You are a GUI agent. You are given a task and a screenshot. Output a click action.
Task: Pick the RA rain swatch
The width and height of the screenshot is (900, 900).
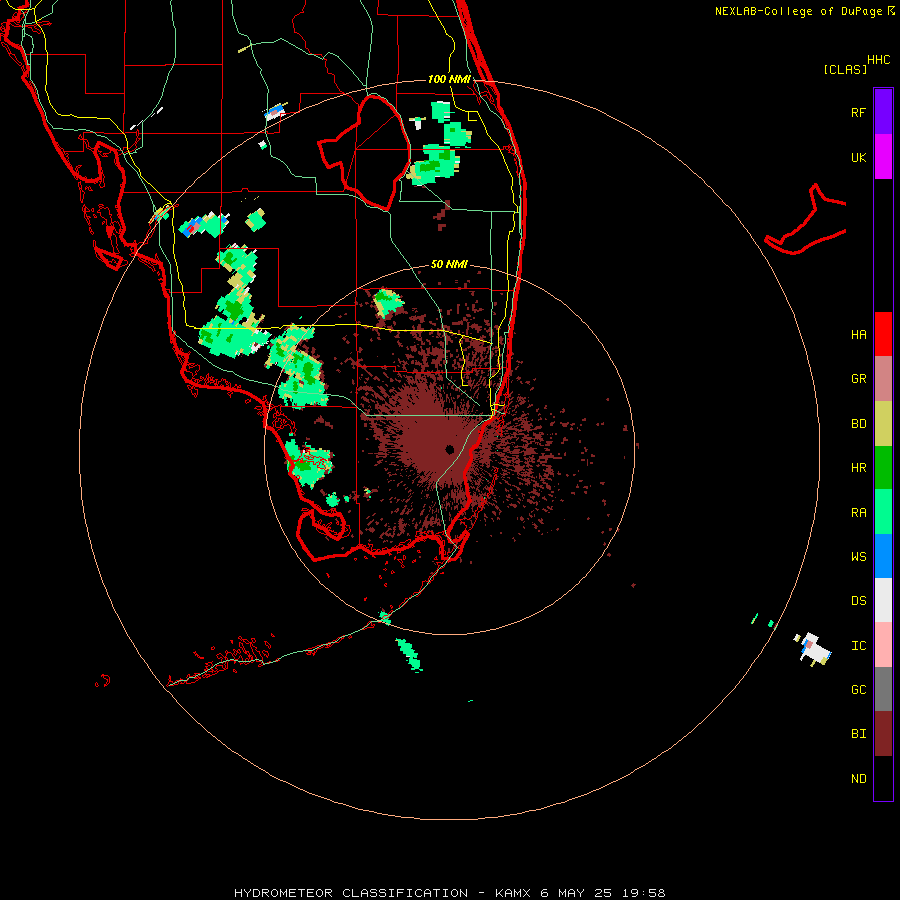(x=883, y=512)
